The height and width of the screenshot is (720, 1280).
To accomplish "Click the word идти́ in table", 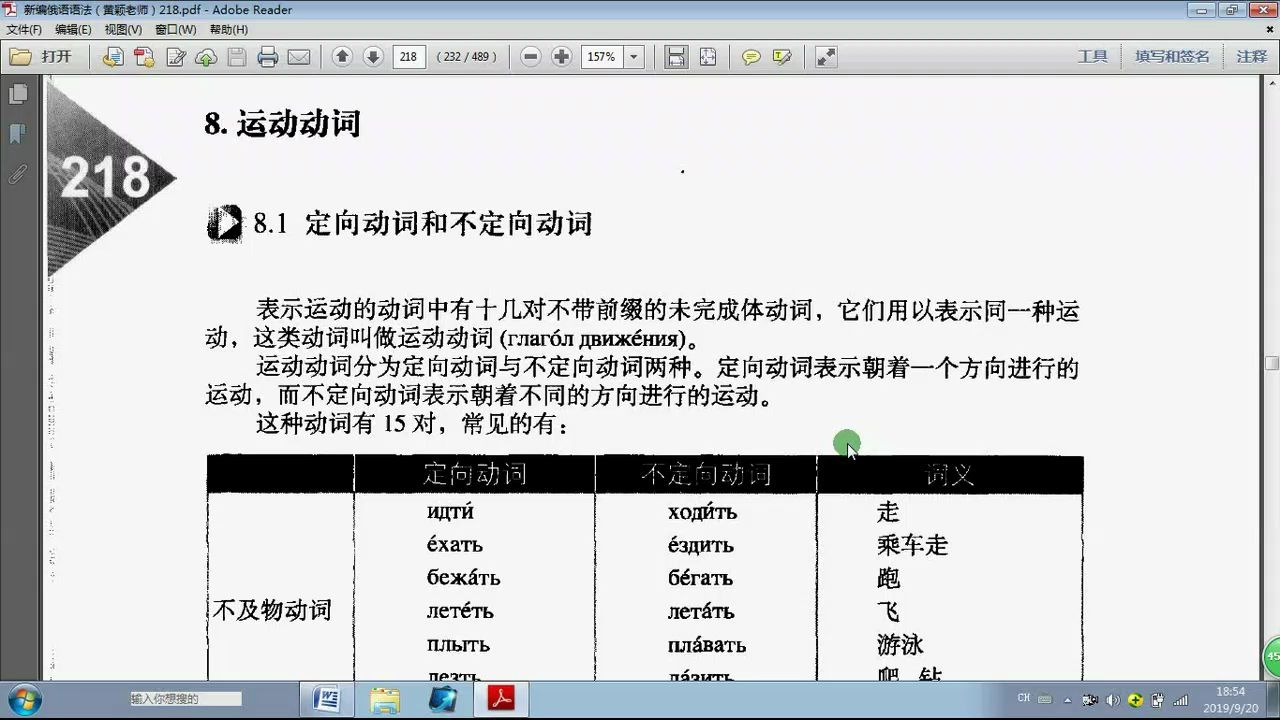I will point(450,512).
